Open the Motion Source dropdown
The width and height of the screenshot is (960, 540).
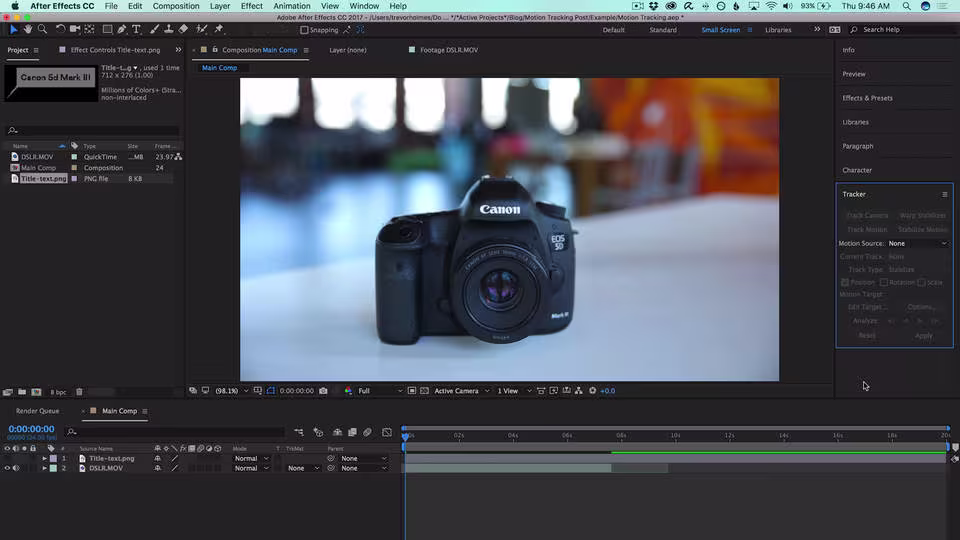pos(918,243)
